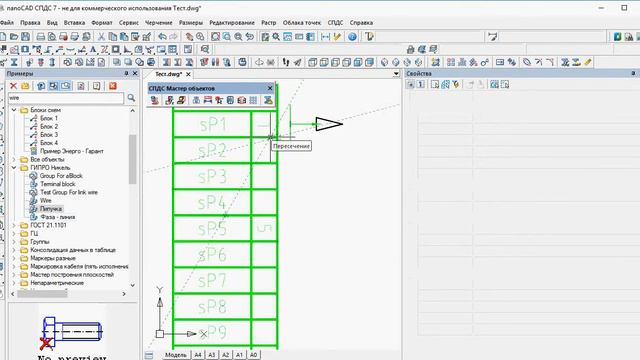Click the grid table icon in Мастер объектов toolbar
Viewport: 640px width, 360px height.
pyautogui.click(x=253, y=100)
